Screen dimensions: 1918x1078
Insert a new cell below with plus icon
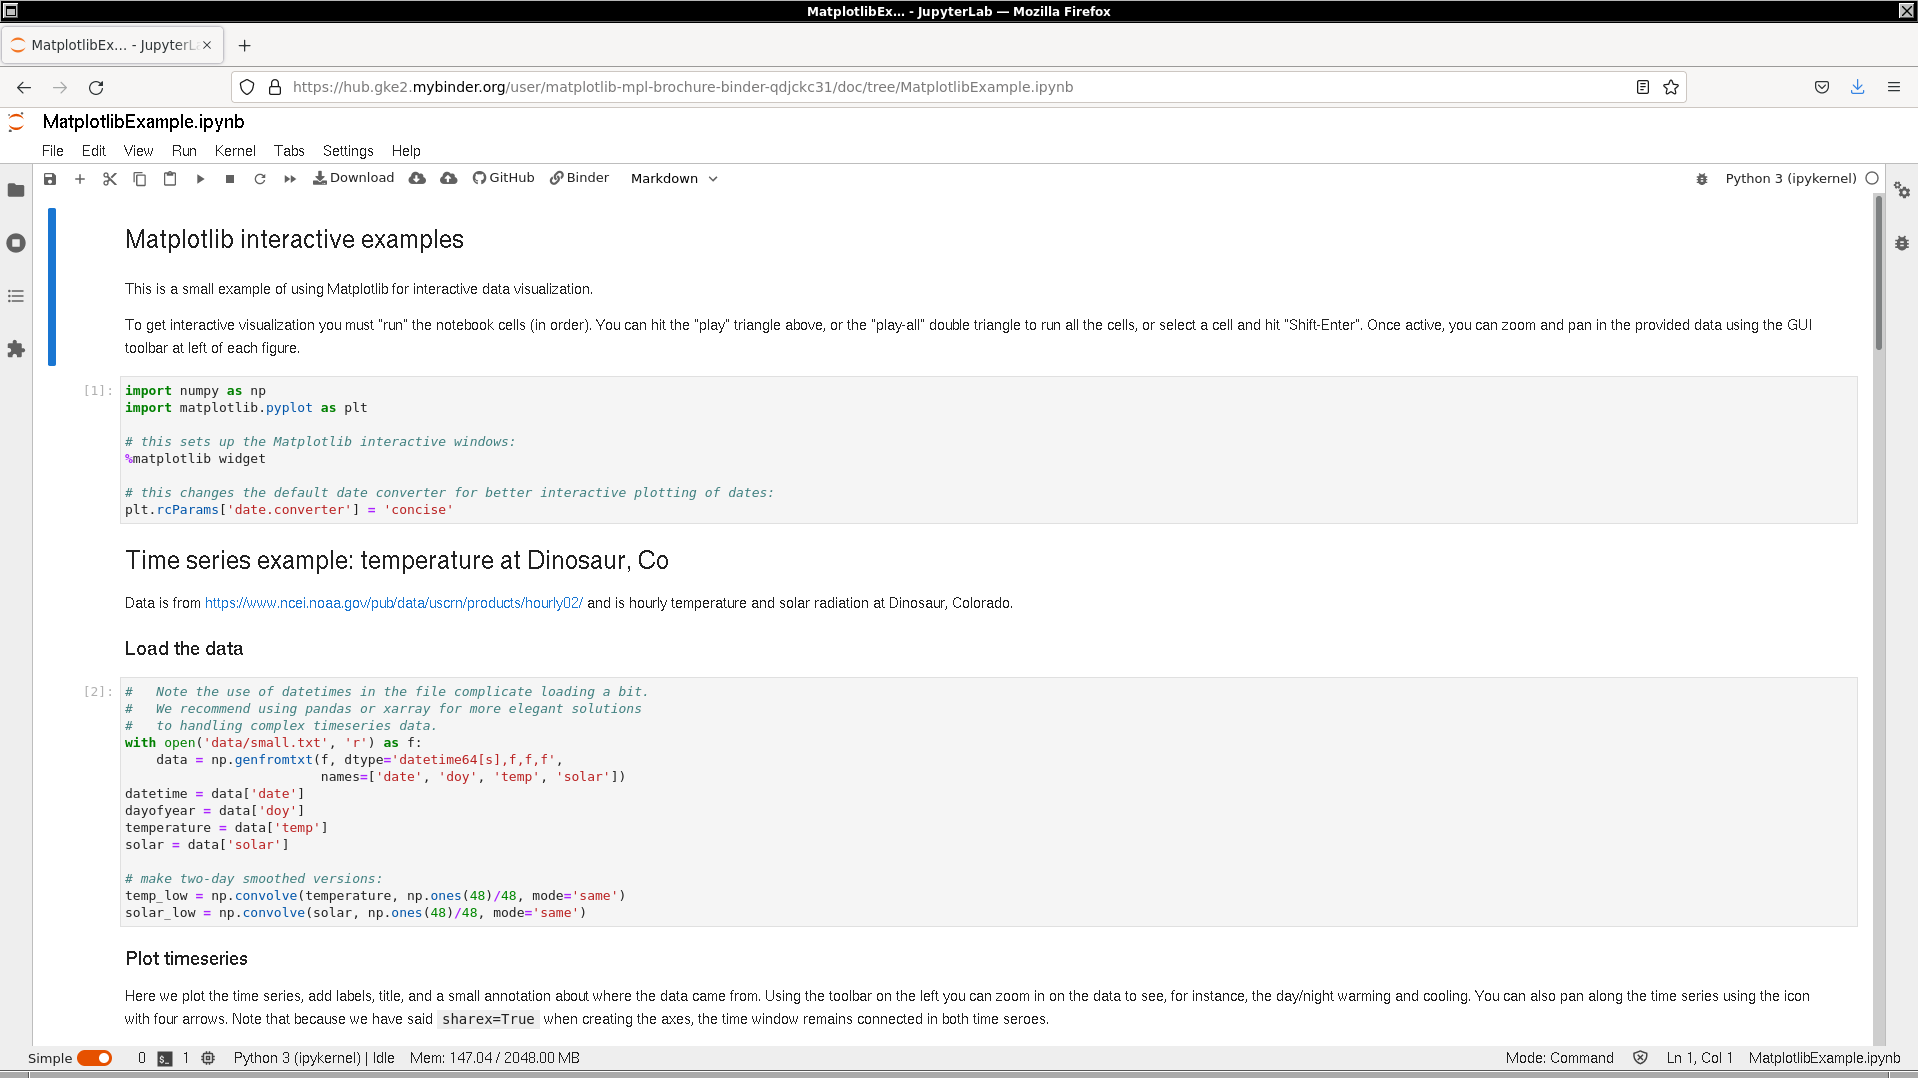click(80, 179)
